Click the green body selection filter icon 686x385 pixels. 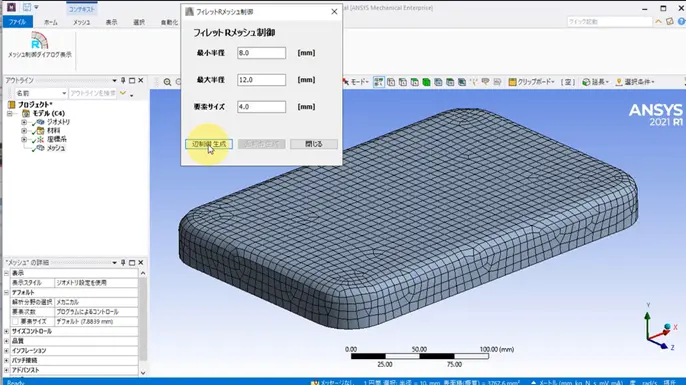pos(426,82)
